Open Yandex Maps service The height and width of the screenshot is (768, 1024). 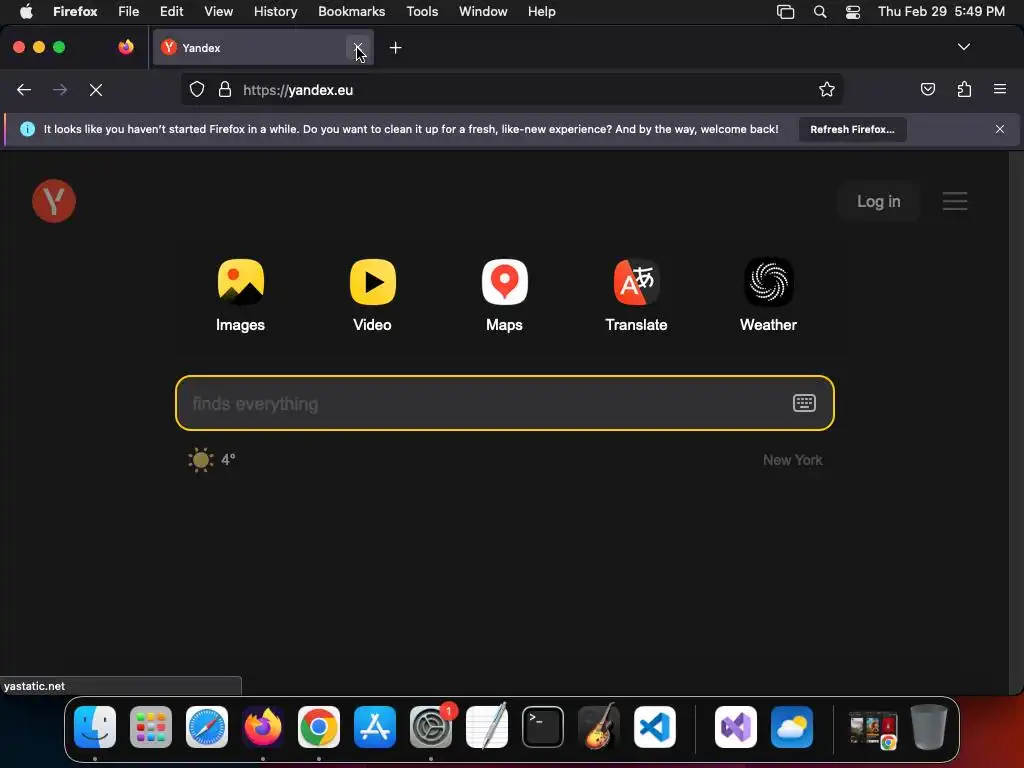(x=504, y=295)
